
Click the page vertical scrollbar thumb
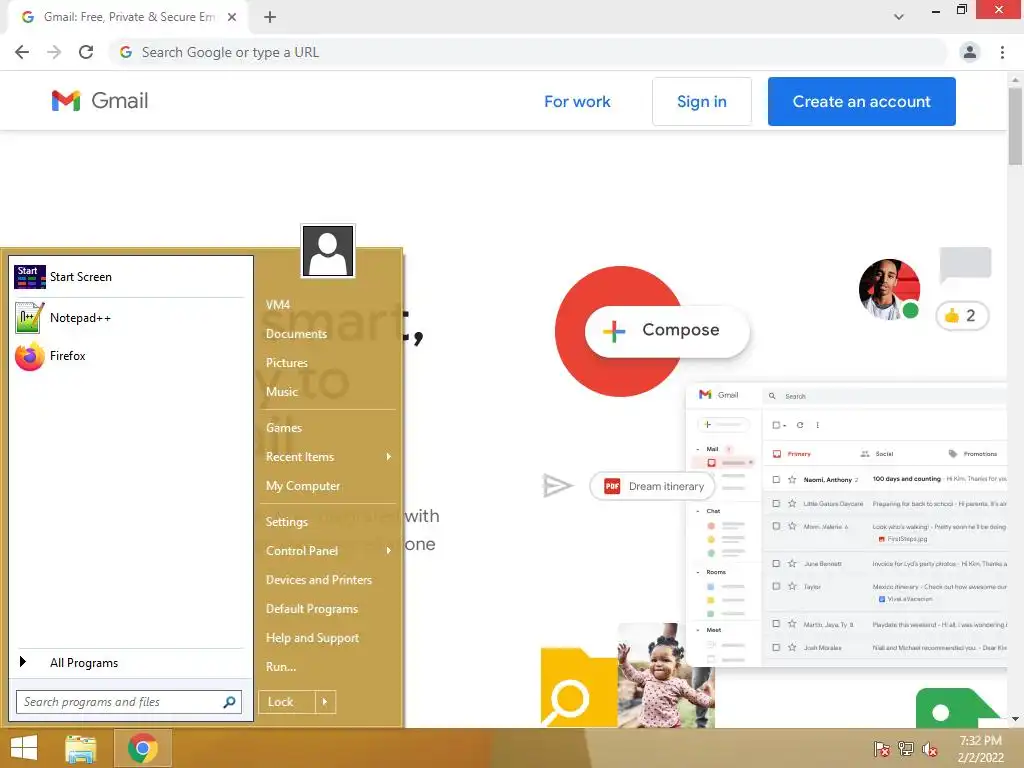1015,126
